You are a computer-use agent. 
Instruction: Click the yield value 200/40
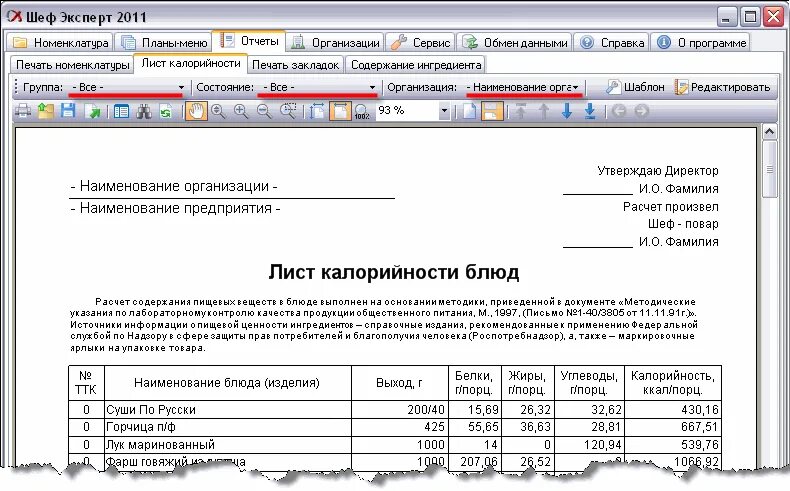426,409
